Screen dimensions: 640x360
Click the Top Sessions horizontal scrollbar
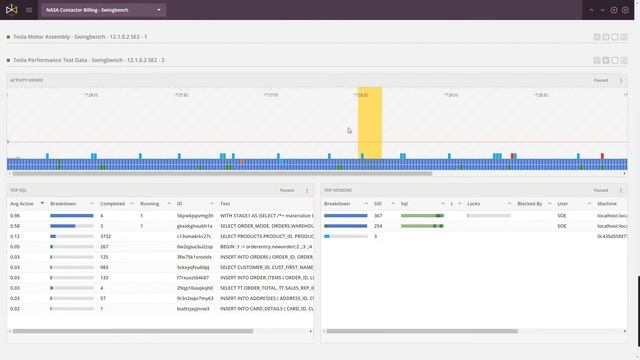422,331
